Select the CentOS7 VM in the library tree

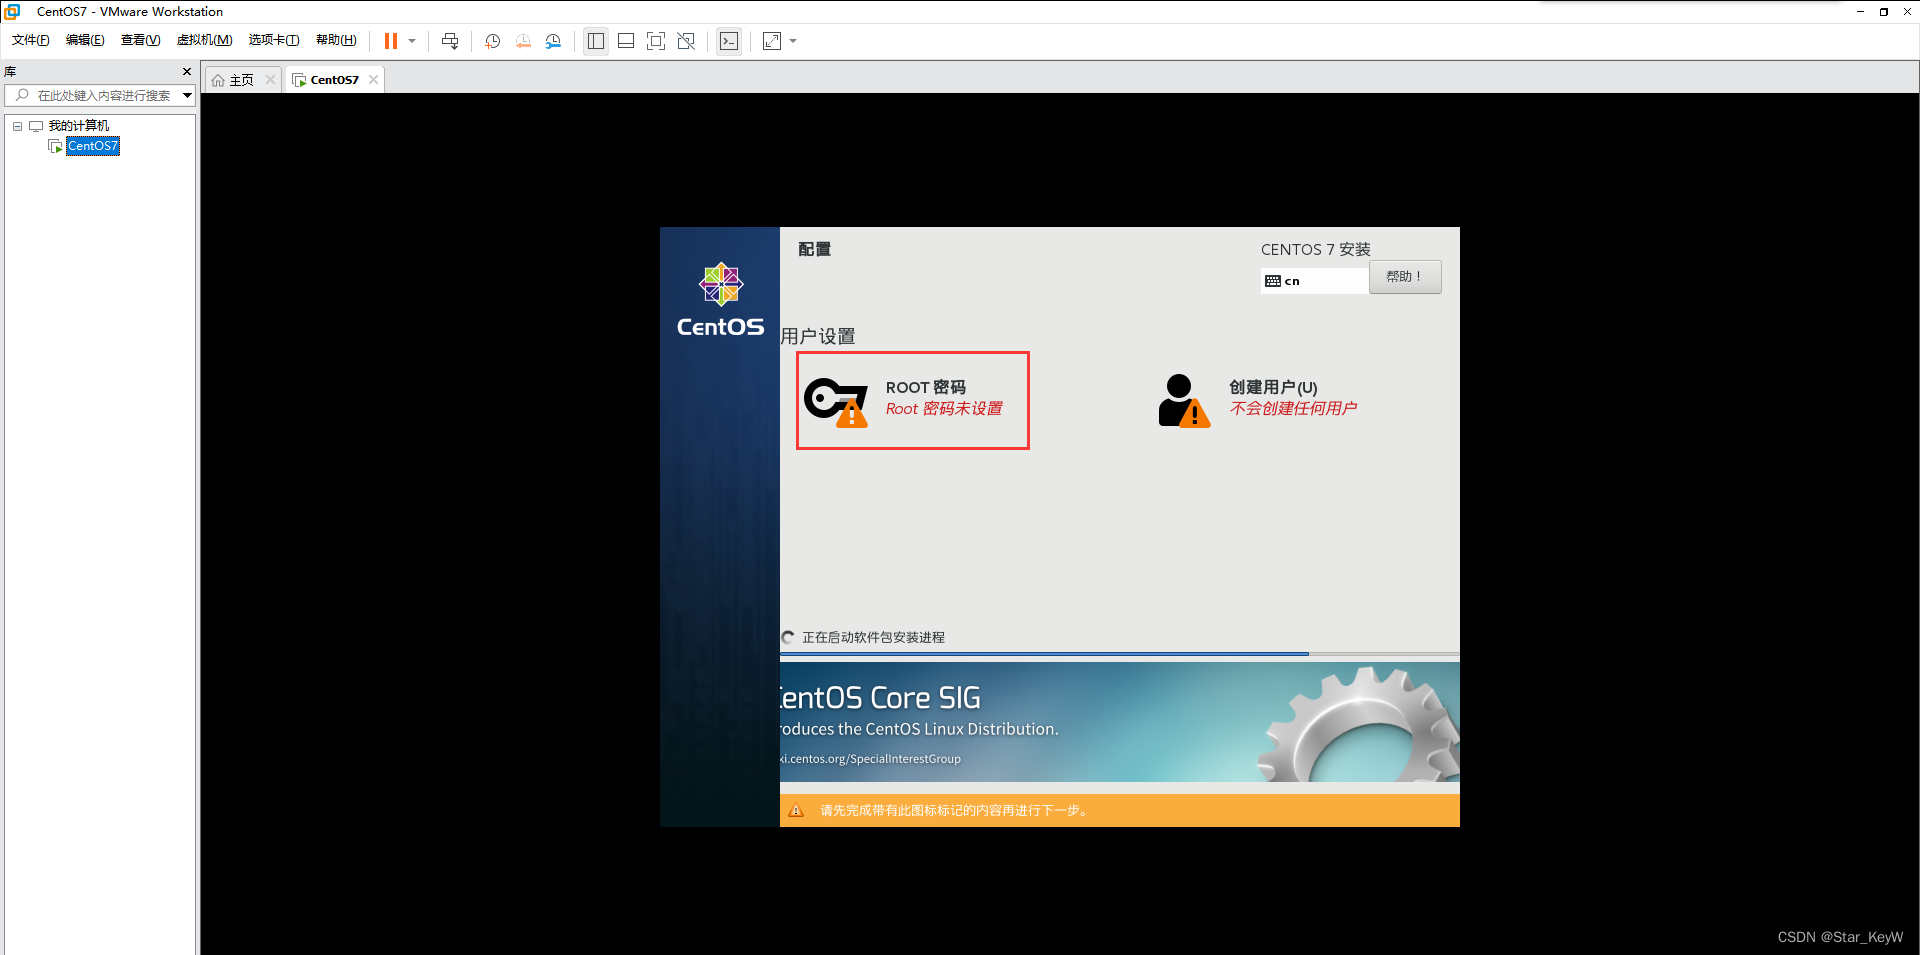pos(93,146)
